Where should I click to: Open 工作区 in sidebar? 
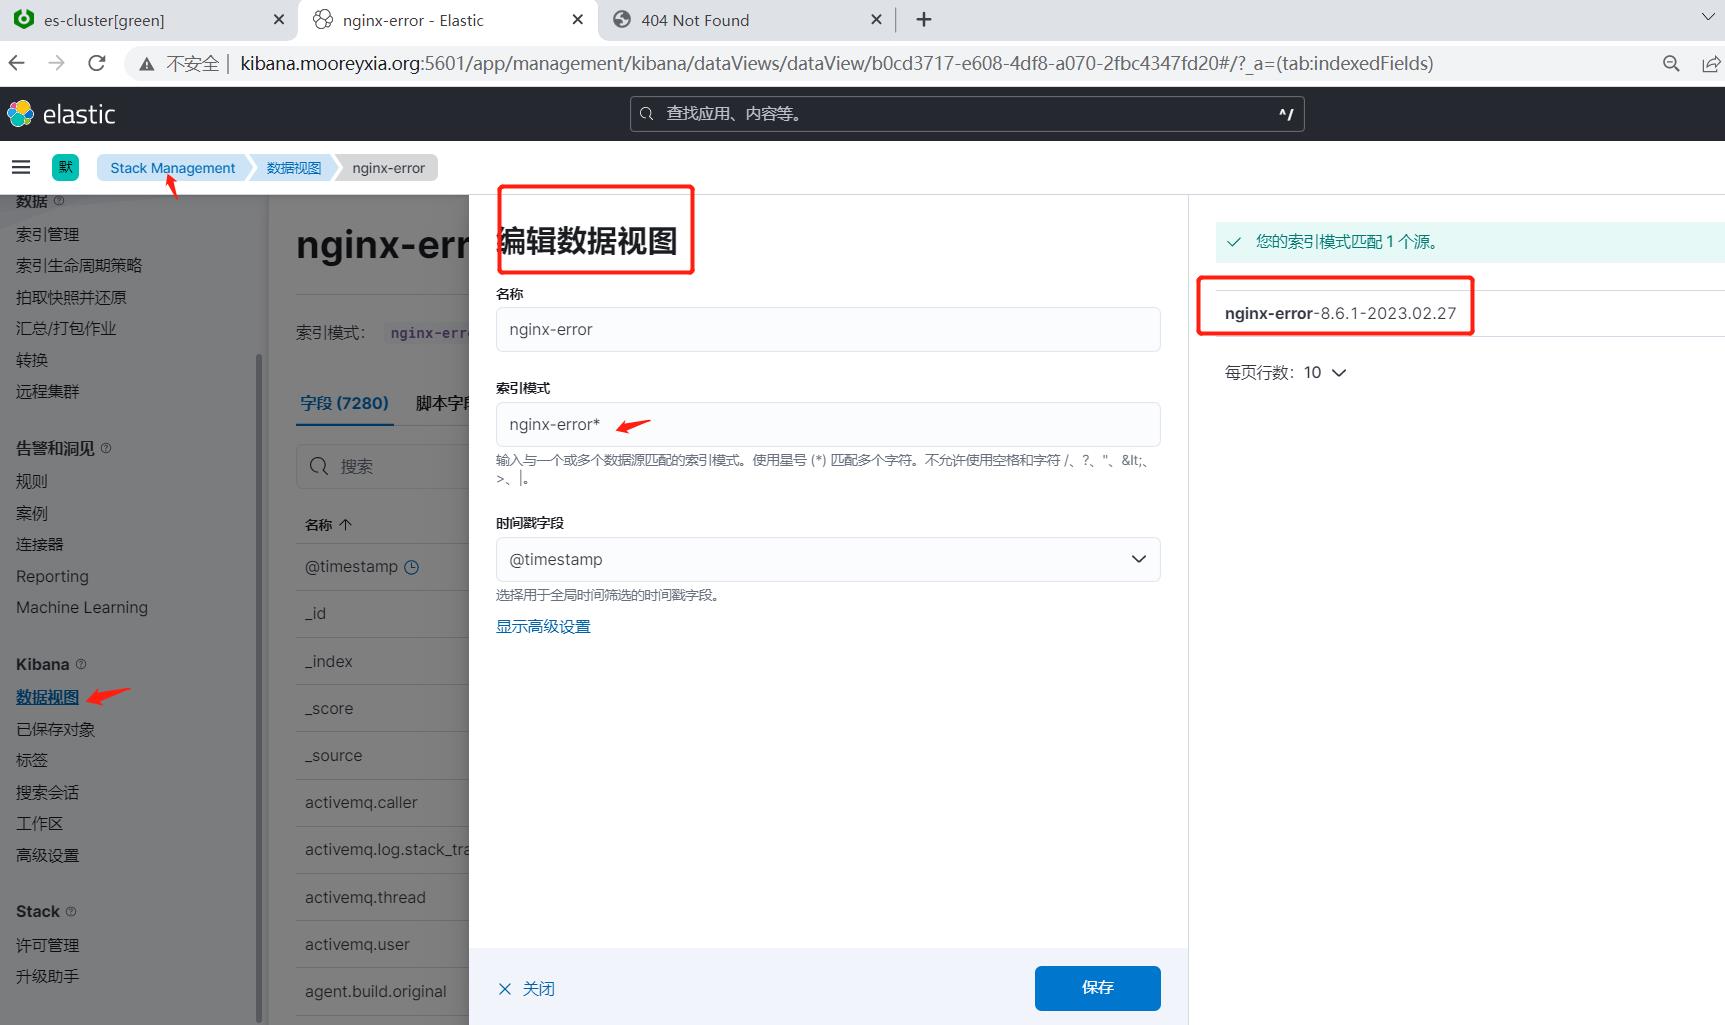click(x=40, y=823)
